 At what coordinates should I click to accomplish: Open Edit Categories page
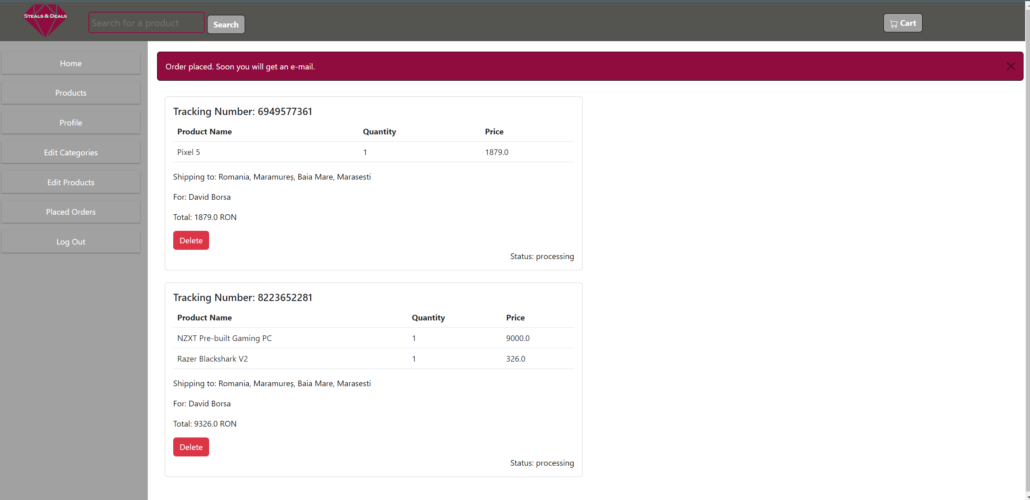71,152
